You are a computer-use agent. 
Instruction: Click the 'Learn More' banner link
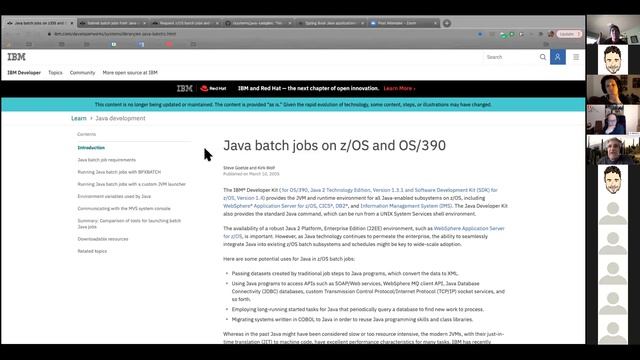click(399, 88)
